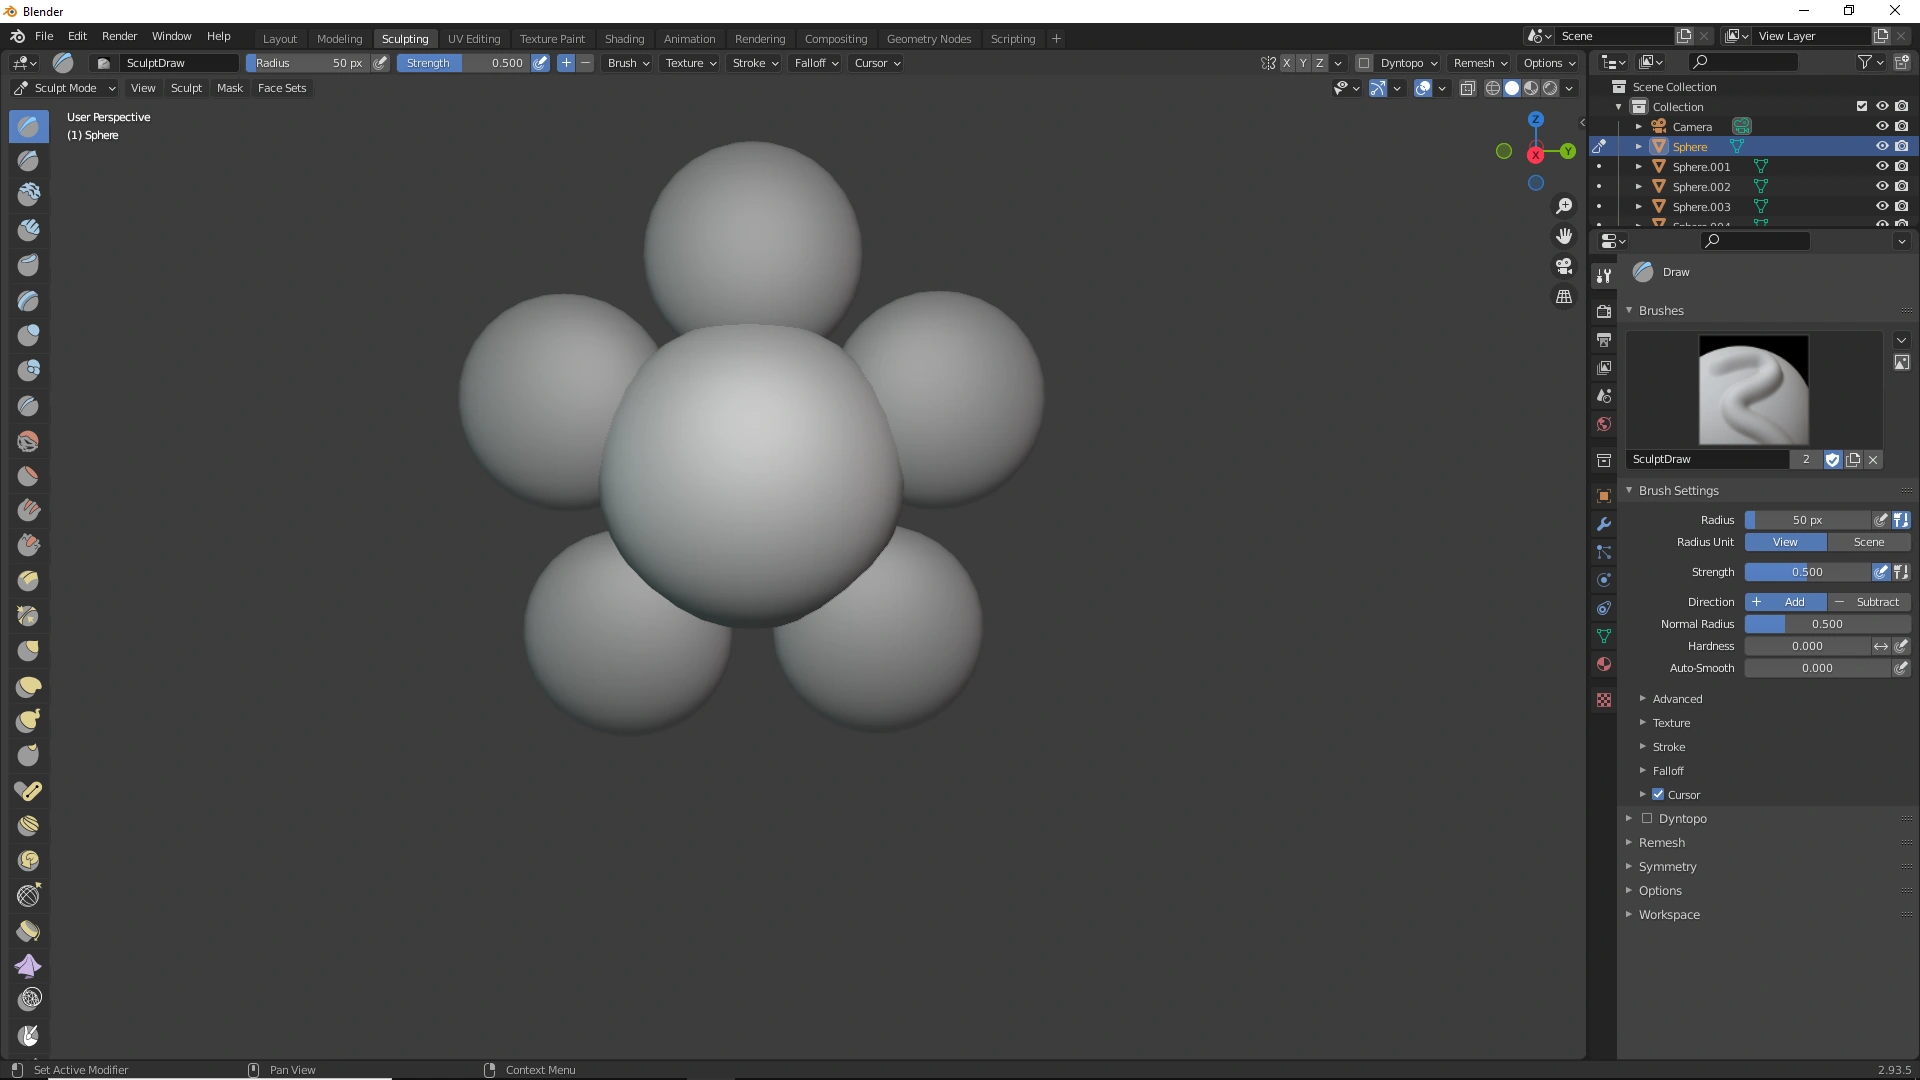Open the Material properties tab icon
The width and height of the screenshot is (1920, 1080).
[1604, 664]
